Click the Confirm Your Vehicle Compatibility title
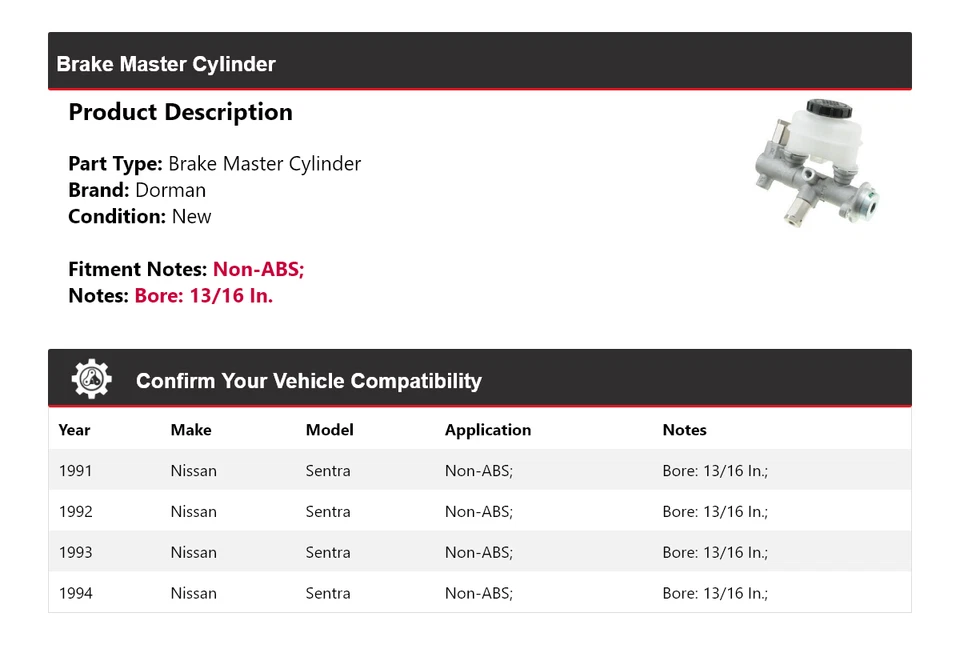The image size is (960, 645). pos(308,381)
